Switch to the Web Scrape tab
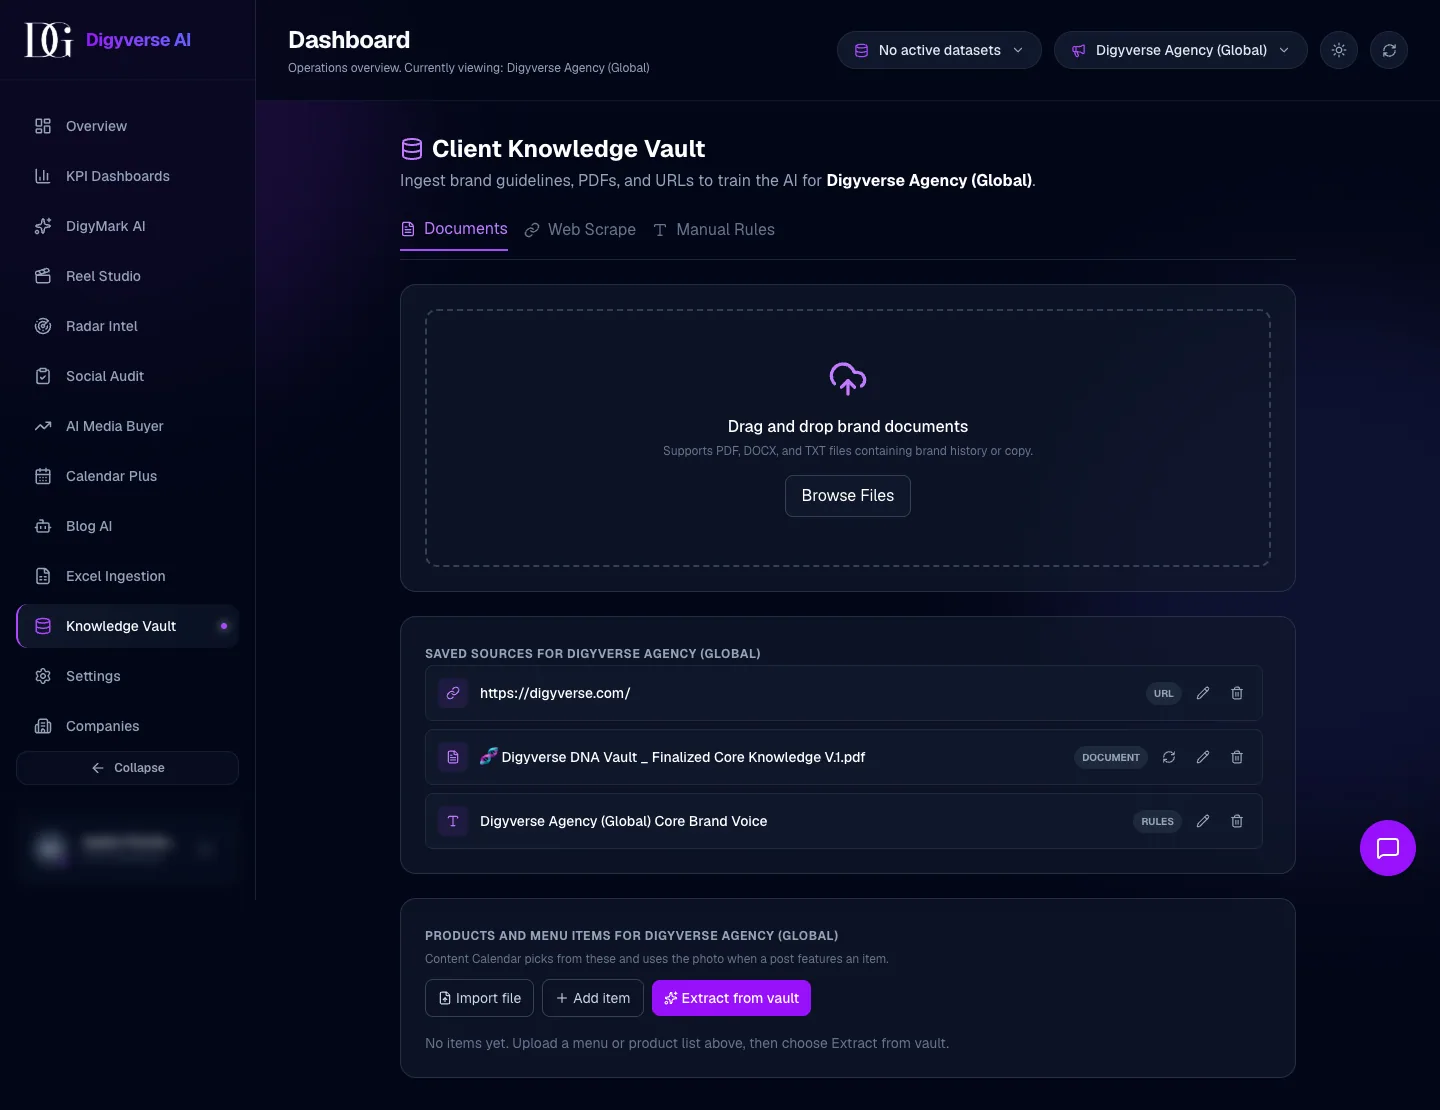This screenshot has width=1440, height=1110. (x=580, y=230)
